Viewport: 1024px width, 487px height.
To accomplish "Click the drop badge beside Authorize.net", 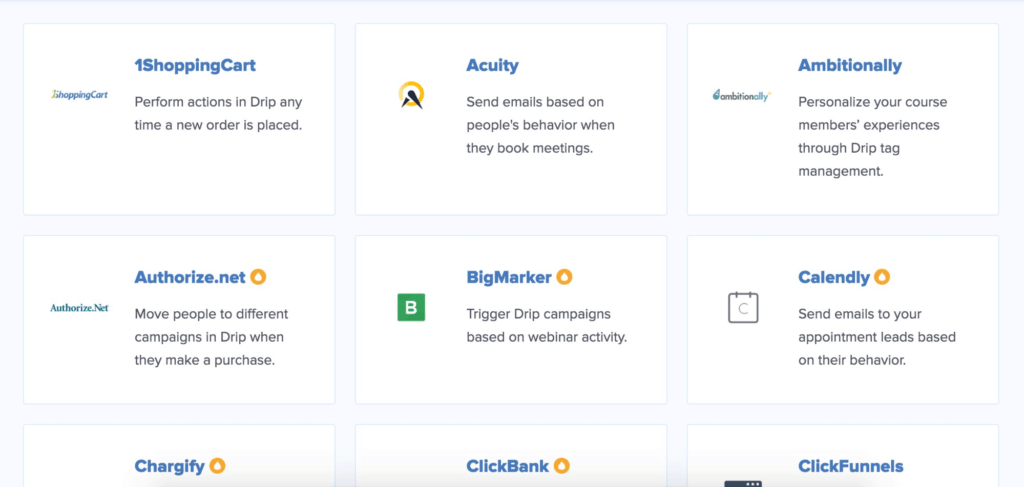I will (258, 277).
